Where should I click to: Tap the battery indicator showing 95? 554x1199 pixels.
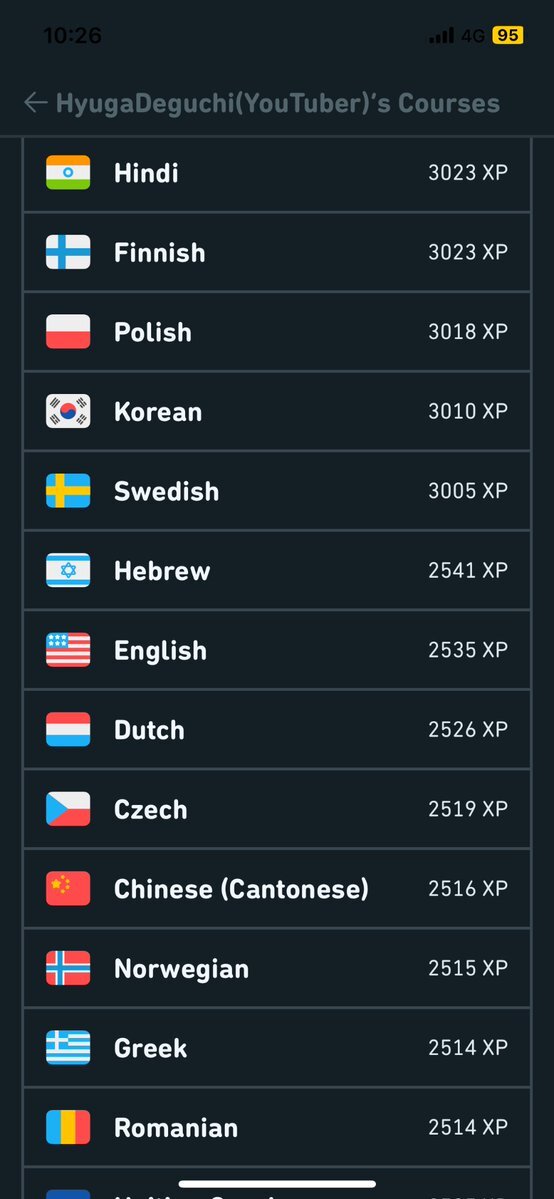pyautogui.click(x=508, y=35)
